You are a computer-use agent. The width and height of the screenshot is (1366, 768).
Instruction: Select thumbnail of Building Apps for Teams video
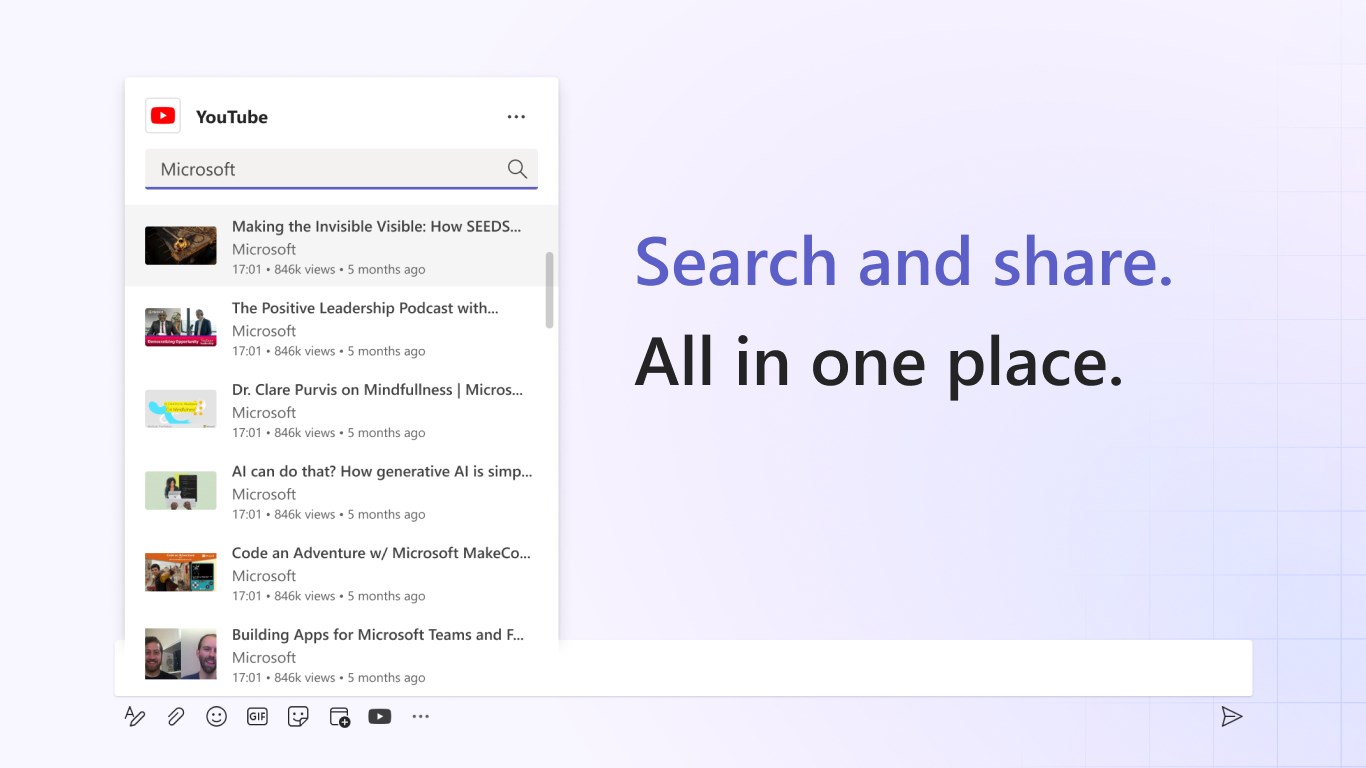coord(181,654)
